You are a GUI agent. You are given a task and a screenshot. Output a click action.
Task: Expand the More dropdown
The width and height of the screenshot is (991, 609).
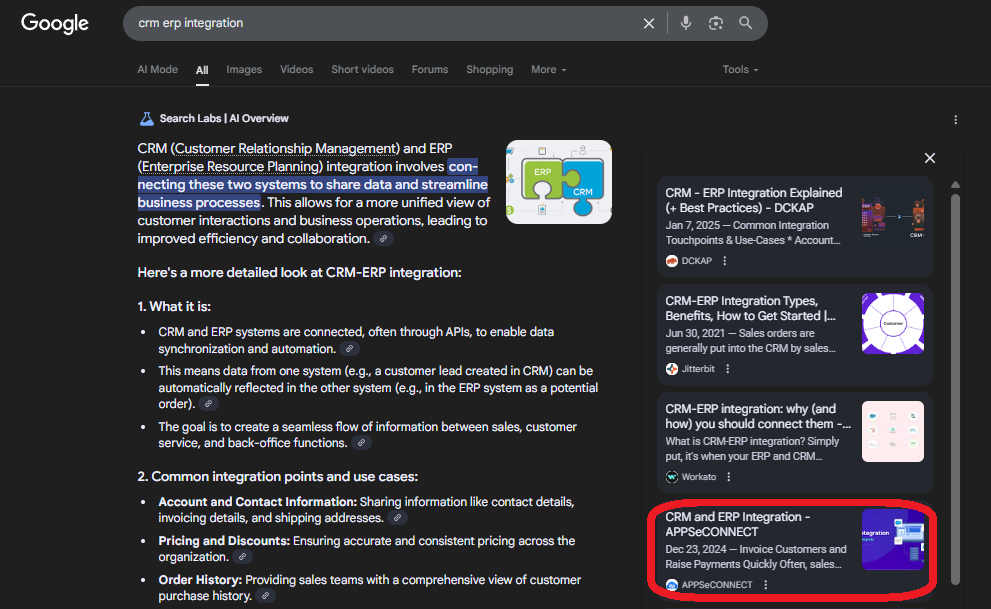point(549,69)
